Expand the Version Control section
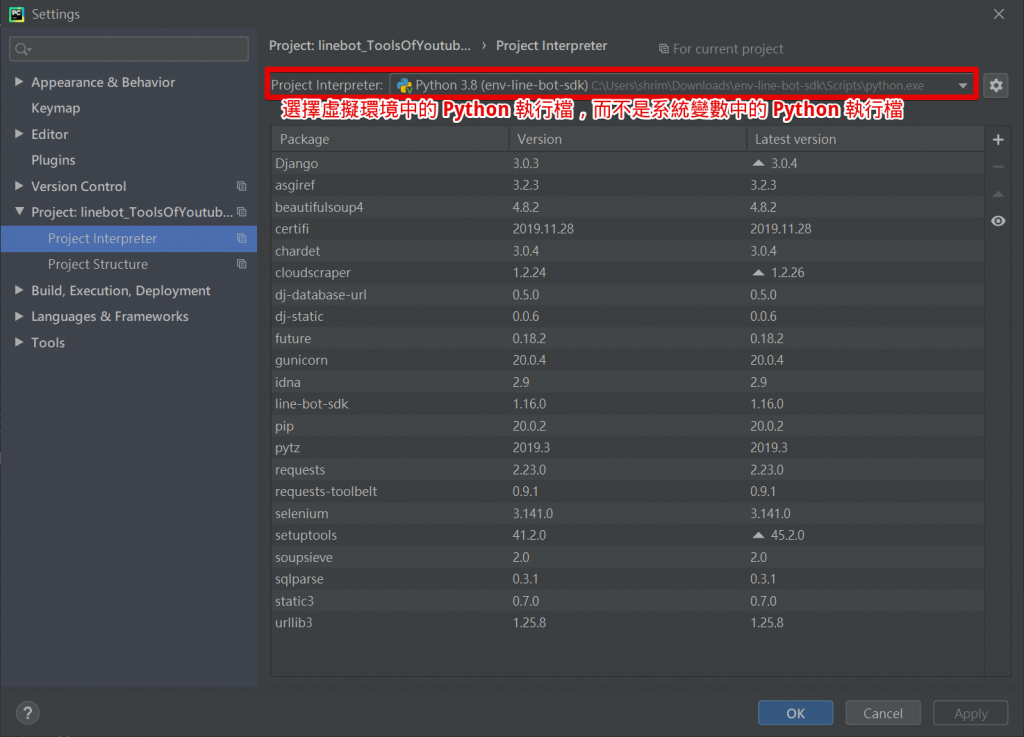1024x737 pixels. 19,186
